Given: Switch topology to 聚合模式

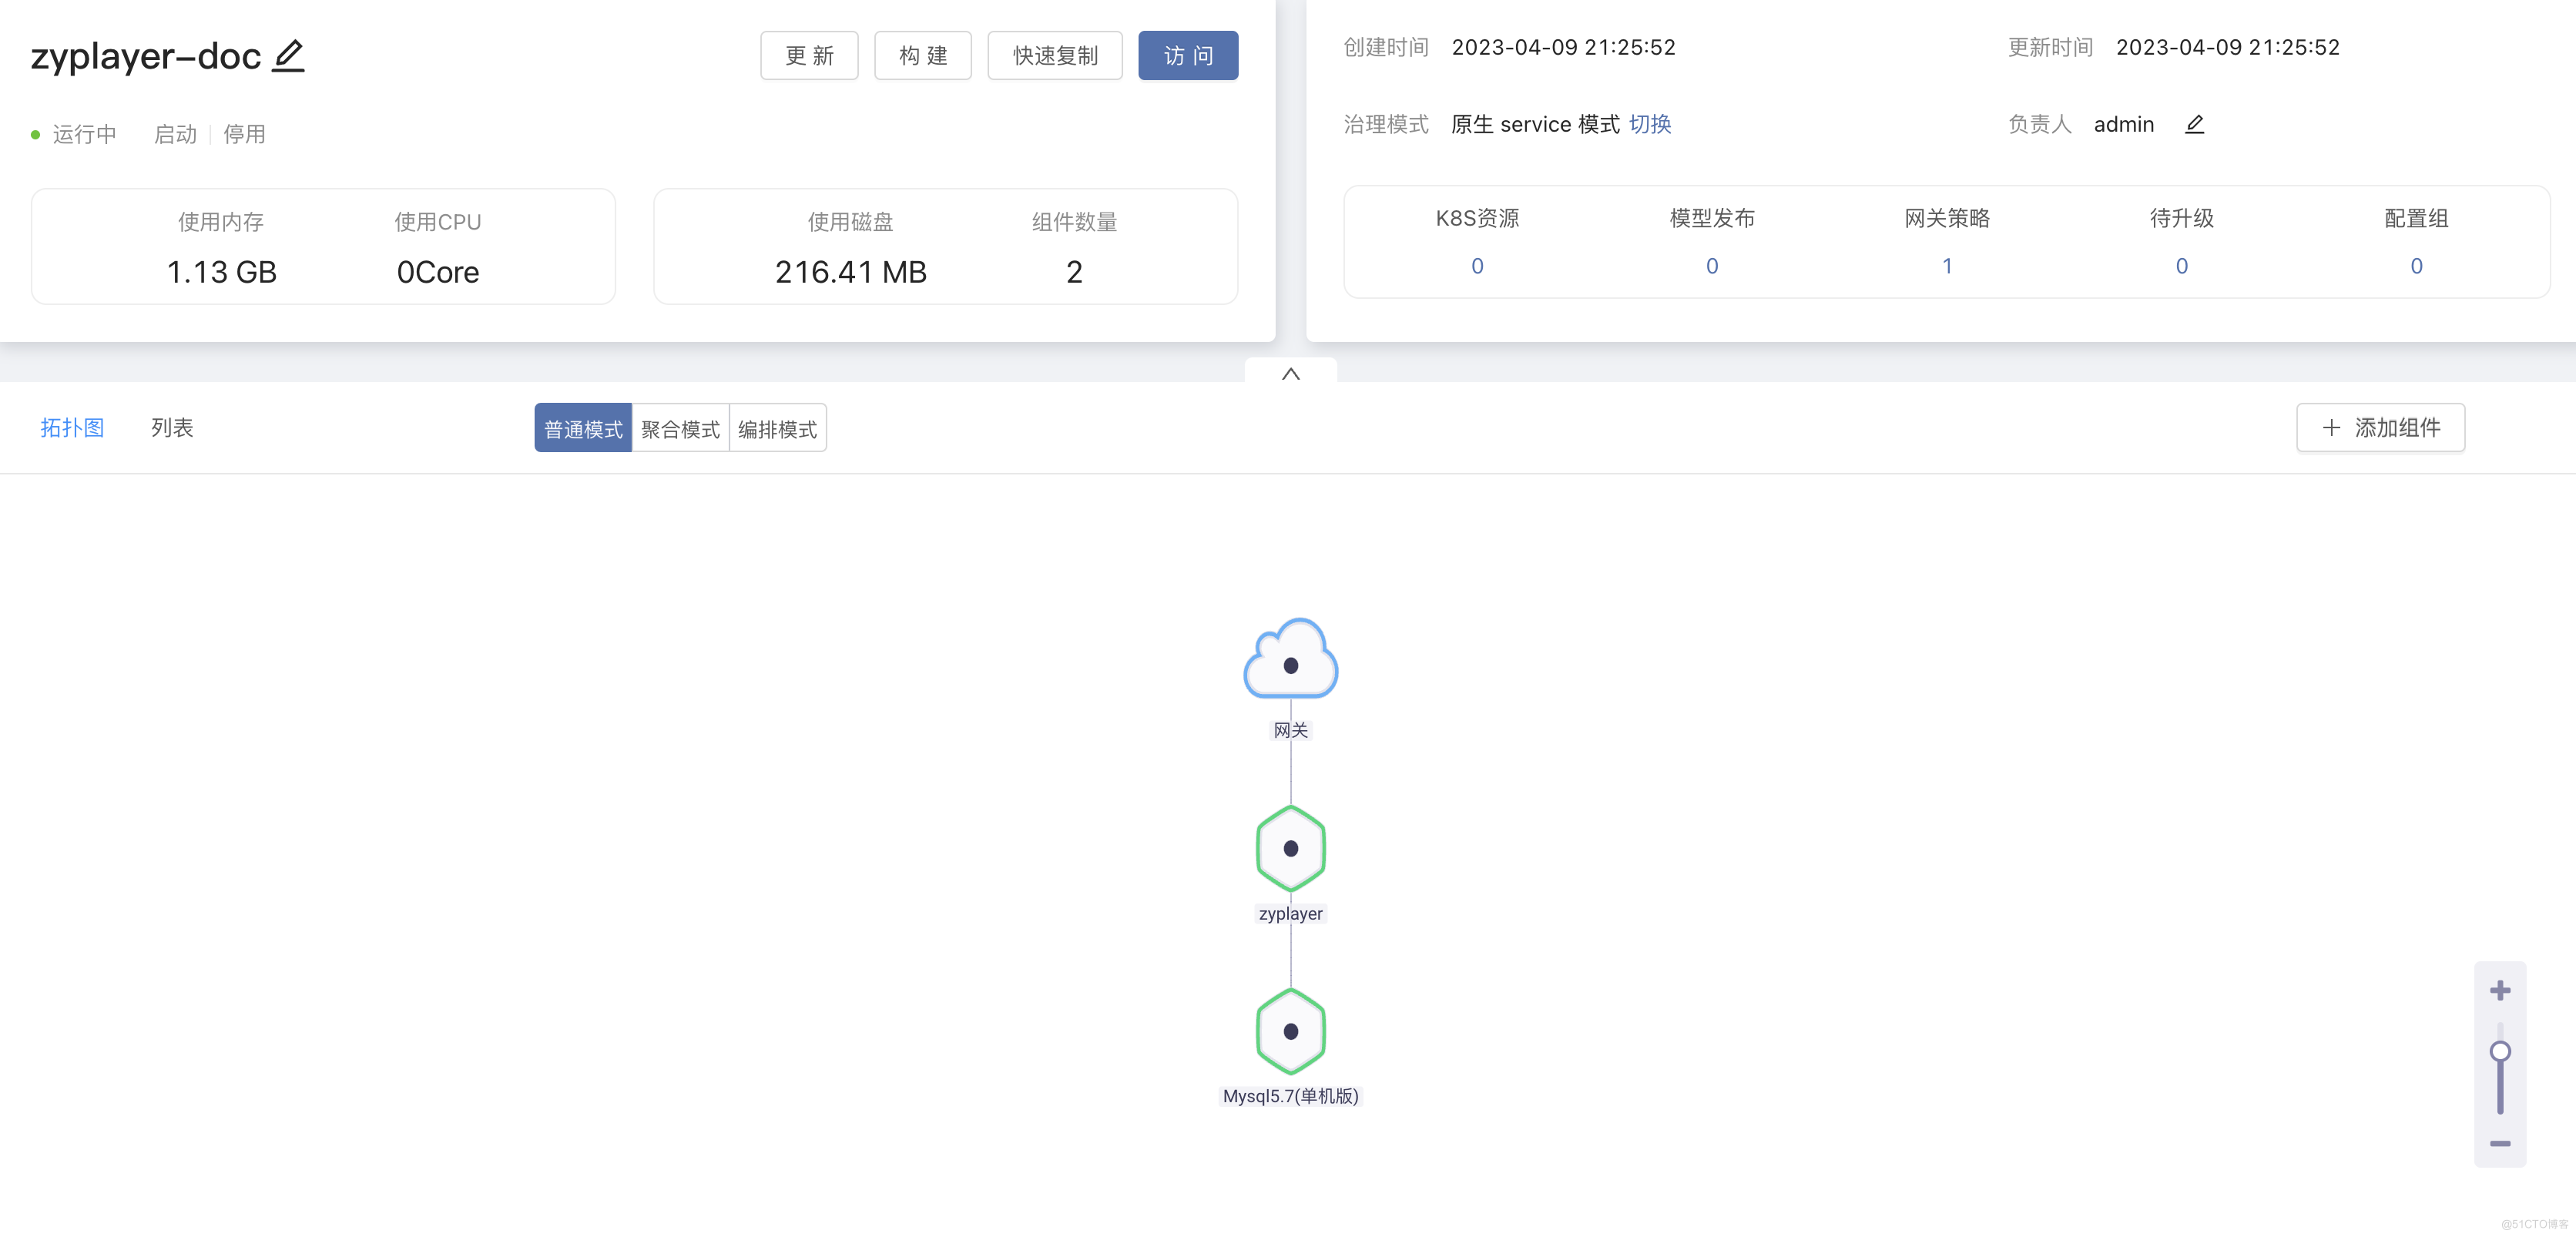Looking at the screenshot, I should [680, 429].
